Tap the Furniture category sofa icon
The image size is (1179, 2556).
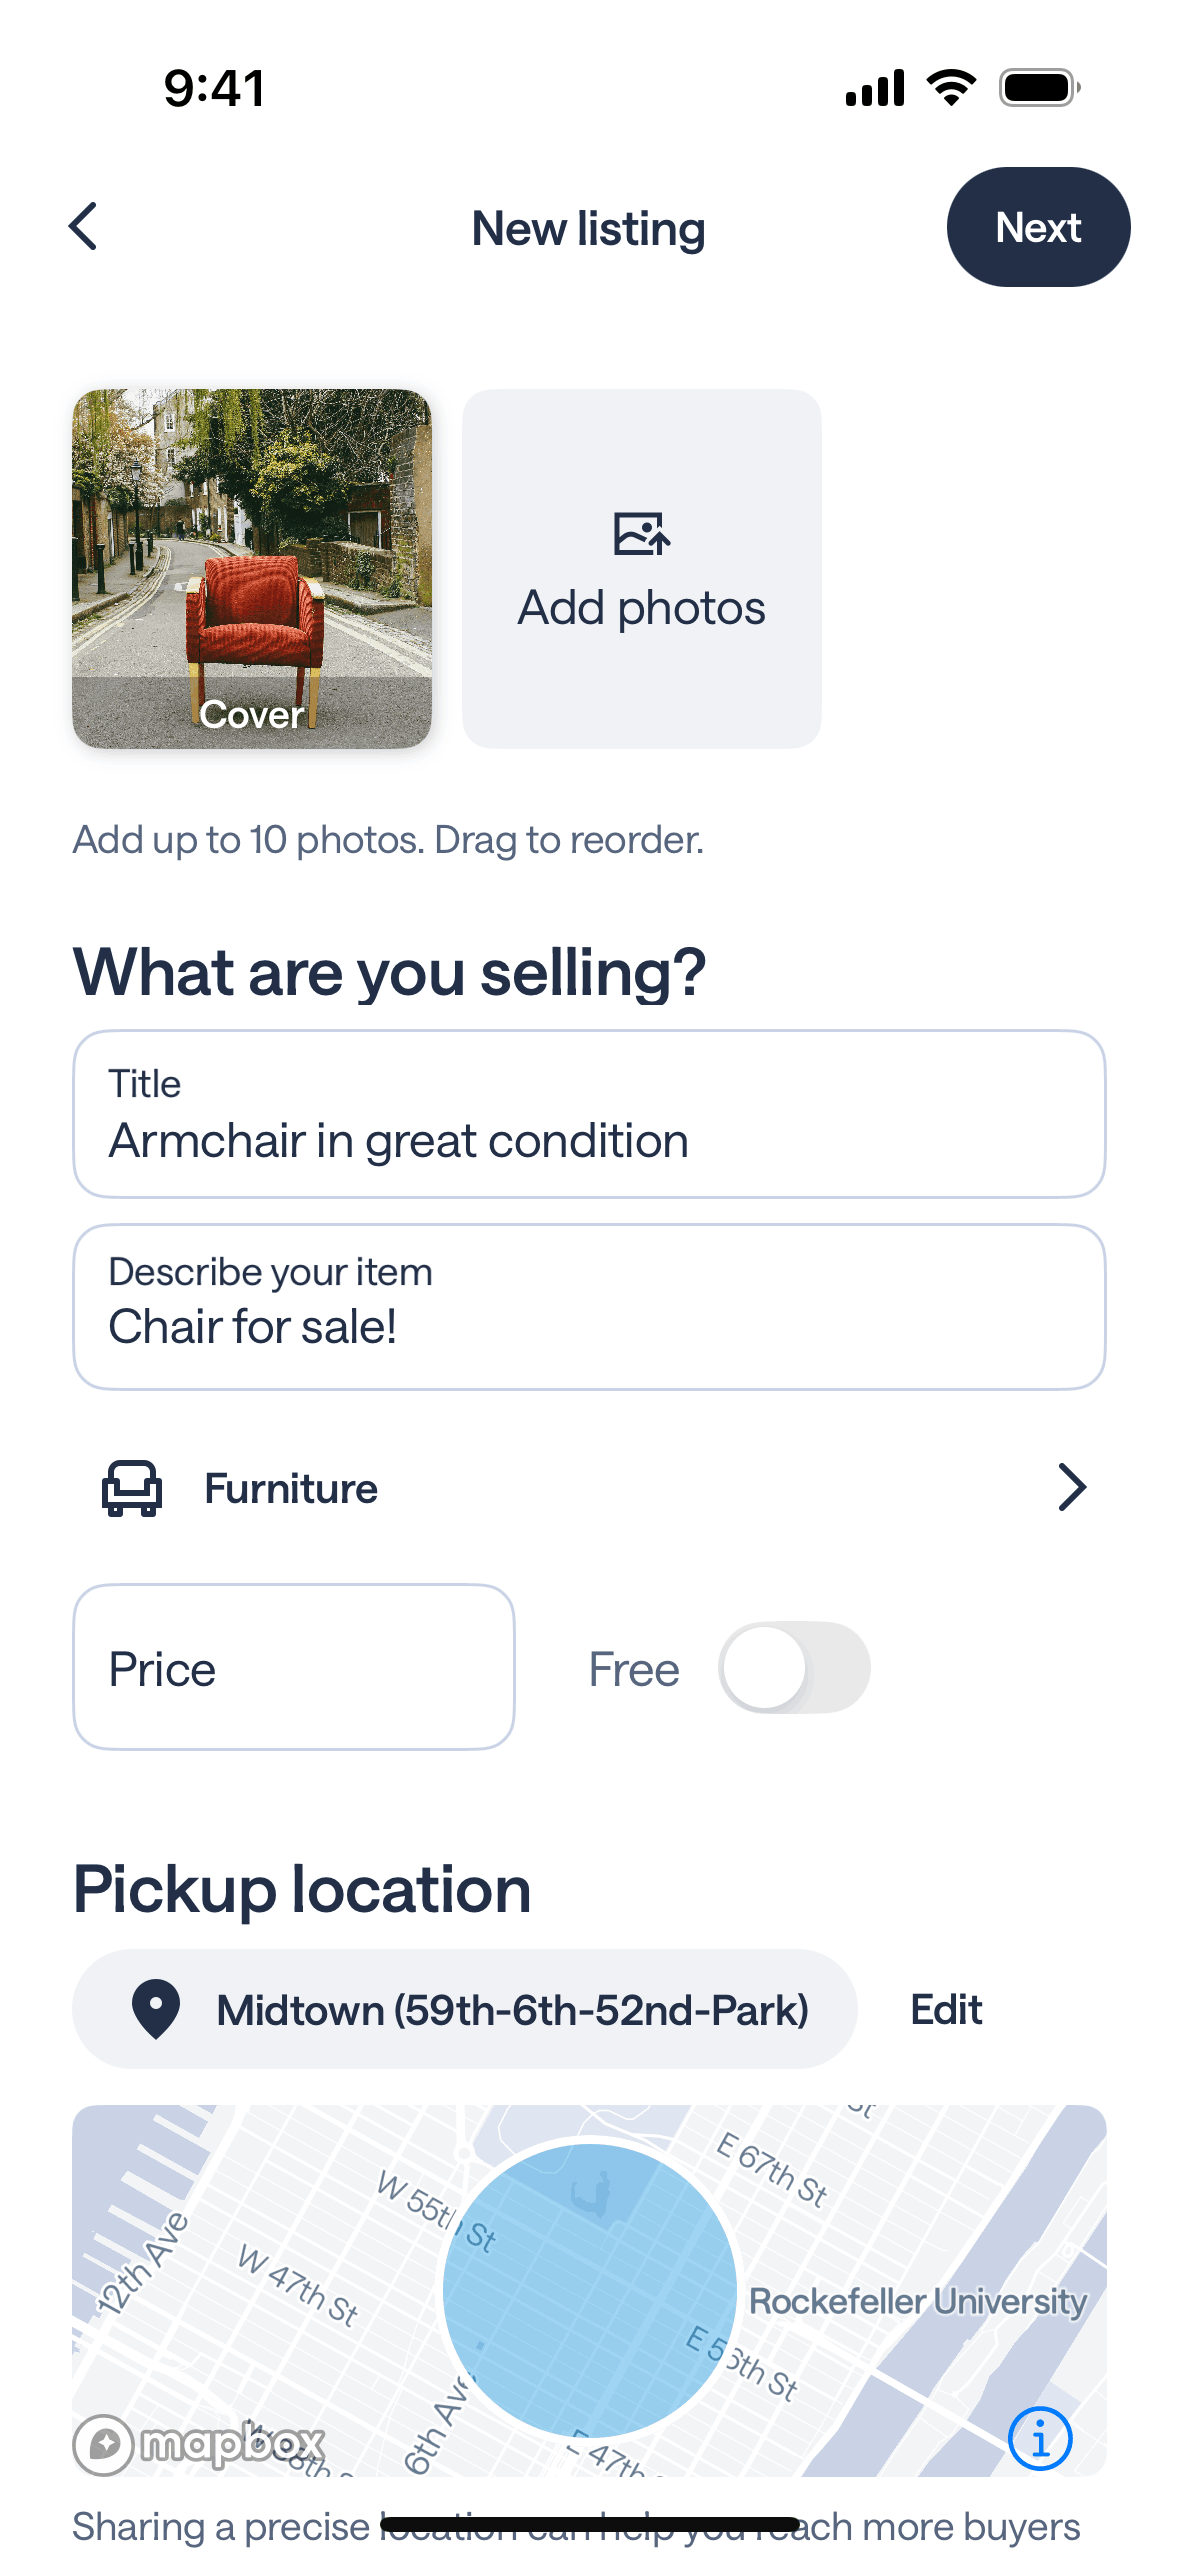[x=132, y=1488]
